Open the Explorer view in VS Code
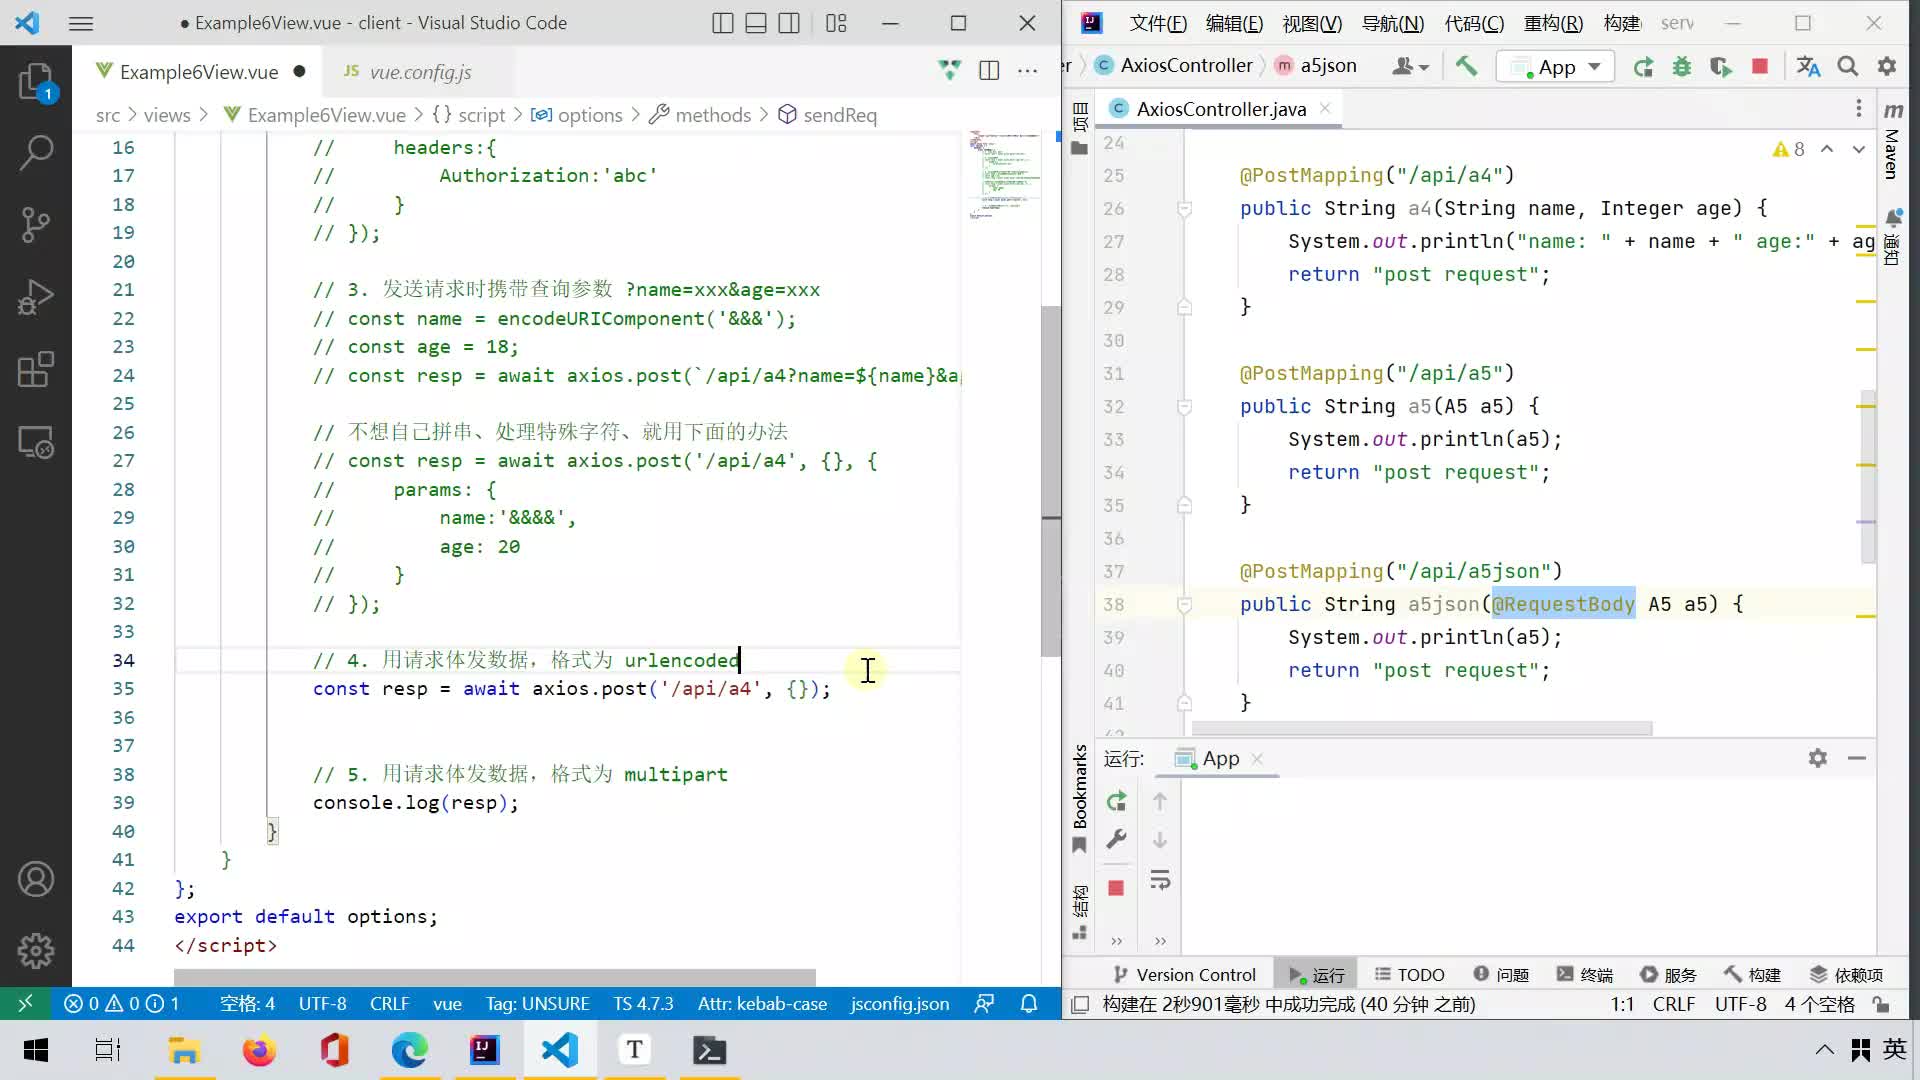 [36, 81]
